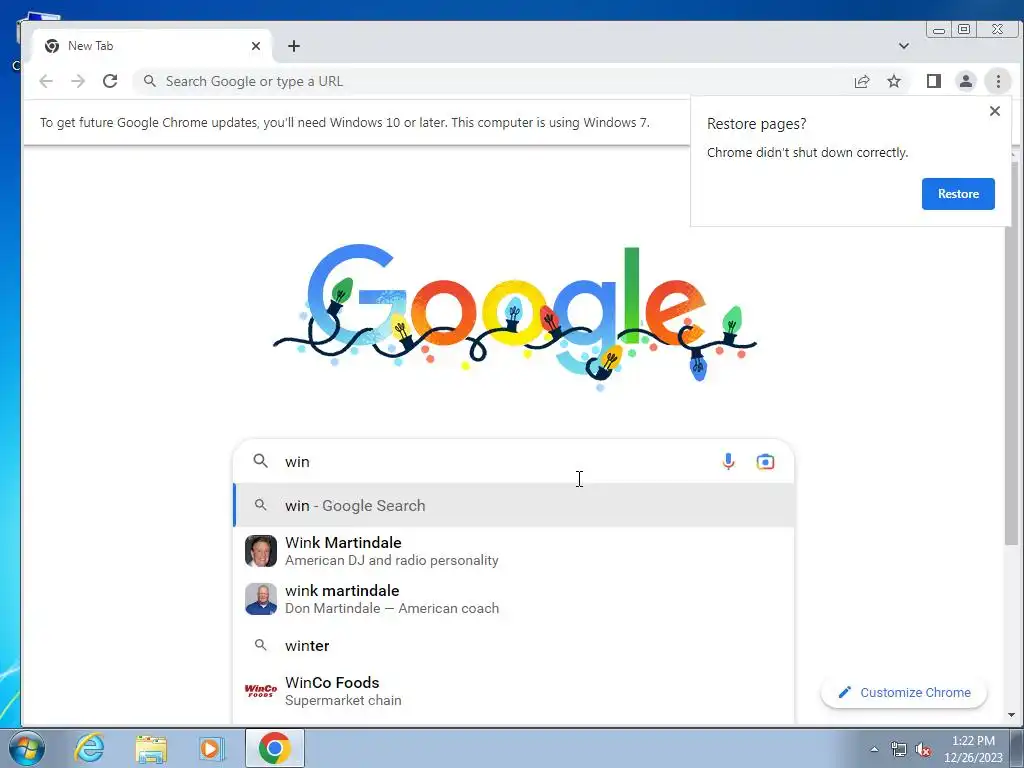Screen dimensions: 1024x768
Task: Open Windows Explorer folder taskbar icon
Action: (x=151, y=748)
